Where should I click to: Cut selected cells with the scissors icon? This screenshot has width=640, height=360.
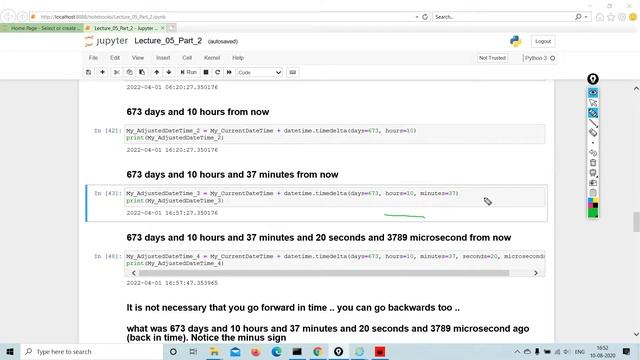click(x=117, y=72)
